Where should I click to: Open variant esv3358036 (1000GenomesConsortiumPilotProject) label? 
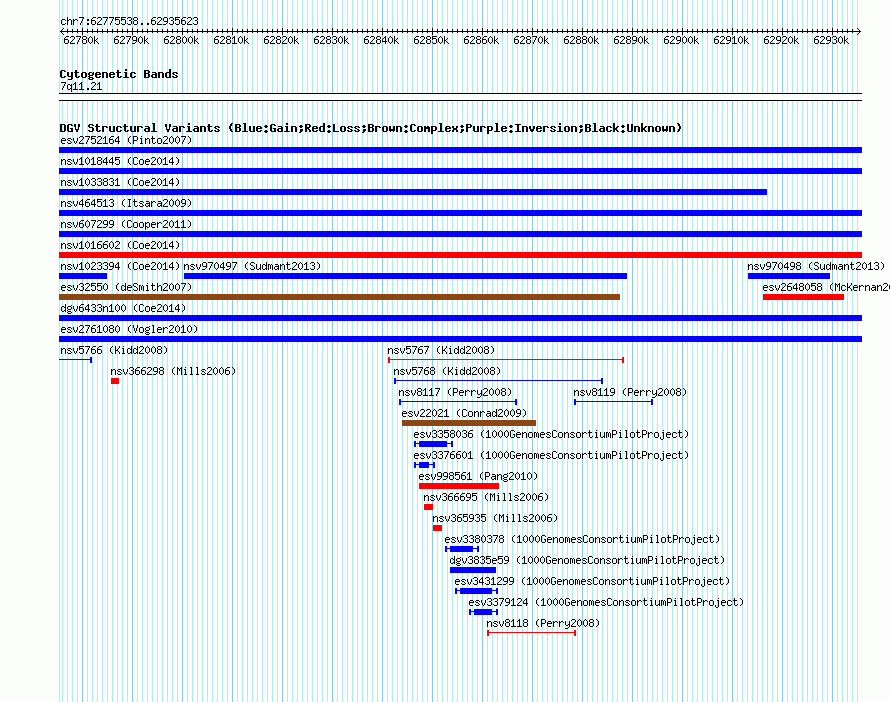click(551, 434)
